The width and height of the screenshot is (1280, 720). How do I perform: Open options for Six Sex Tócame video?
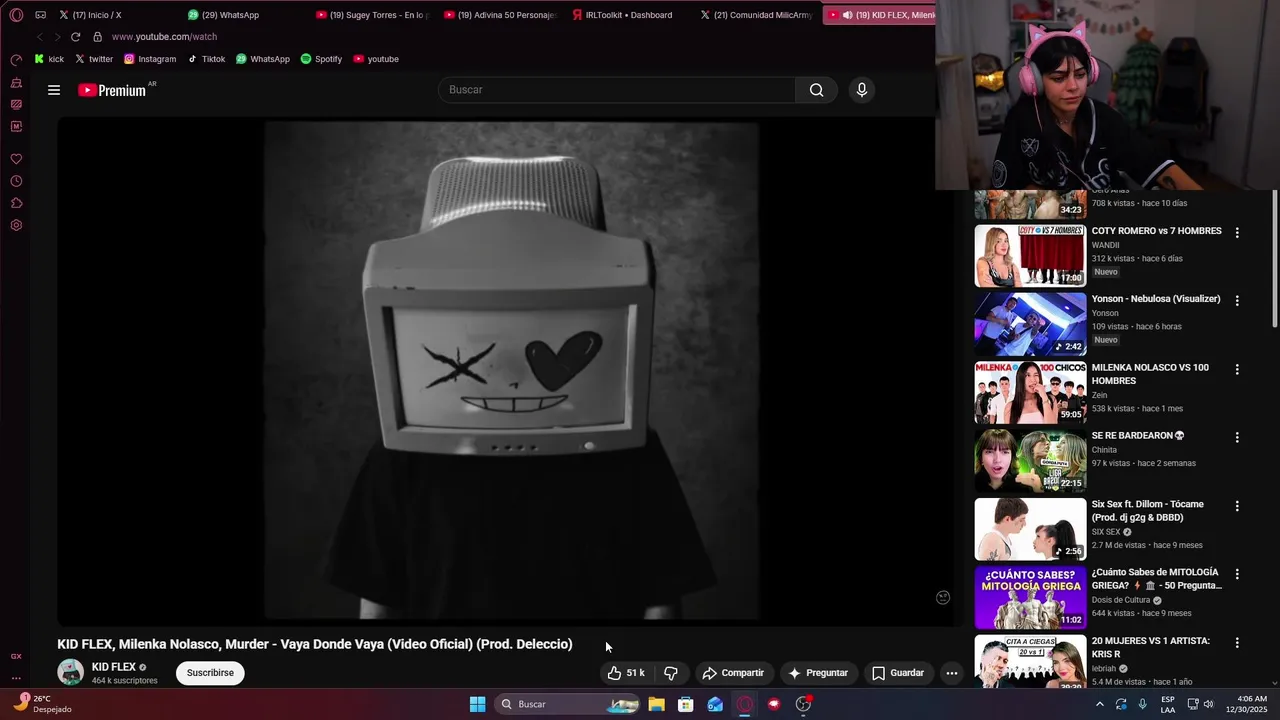(x=1237, y=506)
